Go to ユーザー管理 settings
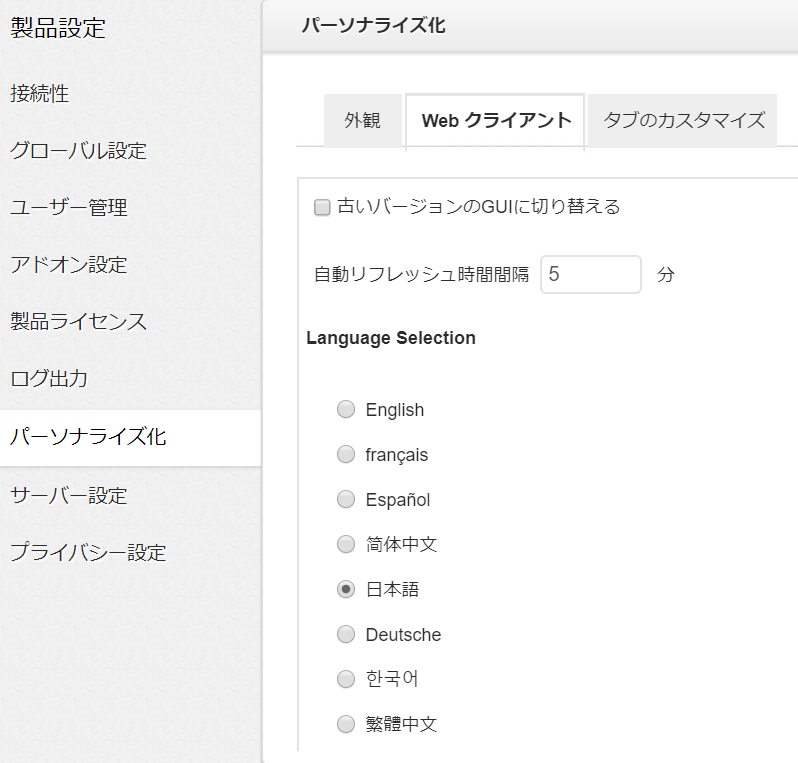This screenshot has height=763, width=798. (x=69, y=208)
